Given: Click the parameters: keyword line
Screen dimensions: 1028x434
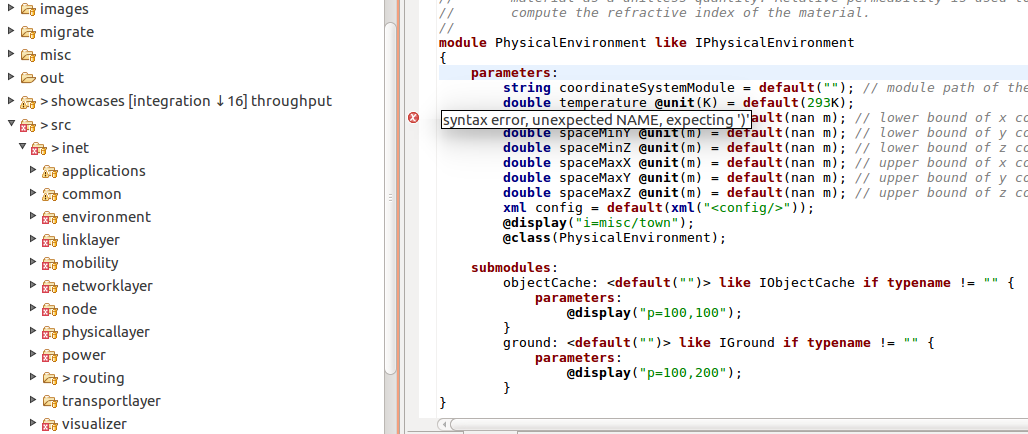Looking at the screenshot, I should pos(514,73).
